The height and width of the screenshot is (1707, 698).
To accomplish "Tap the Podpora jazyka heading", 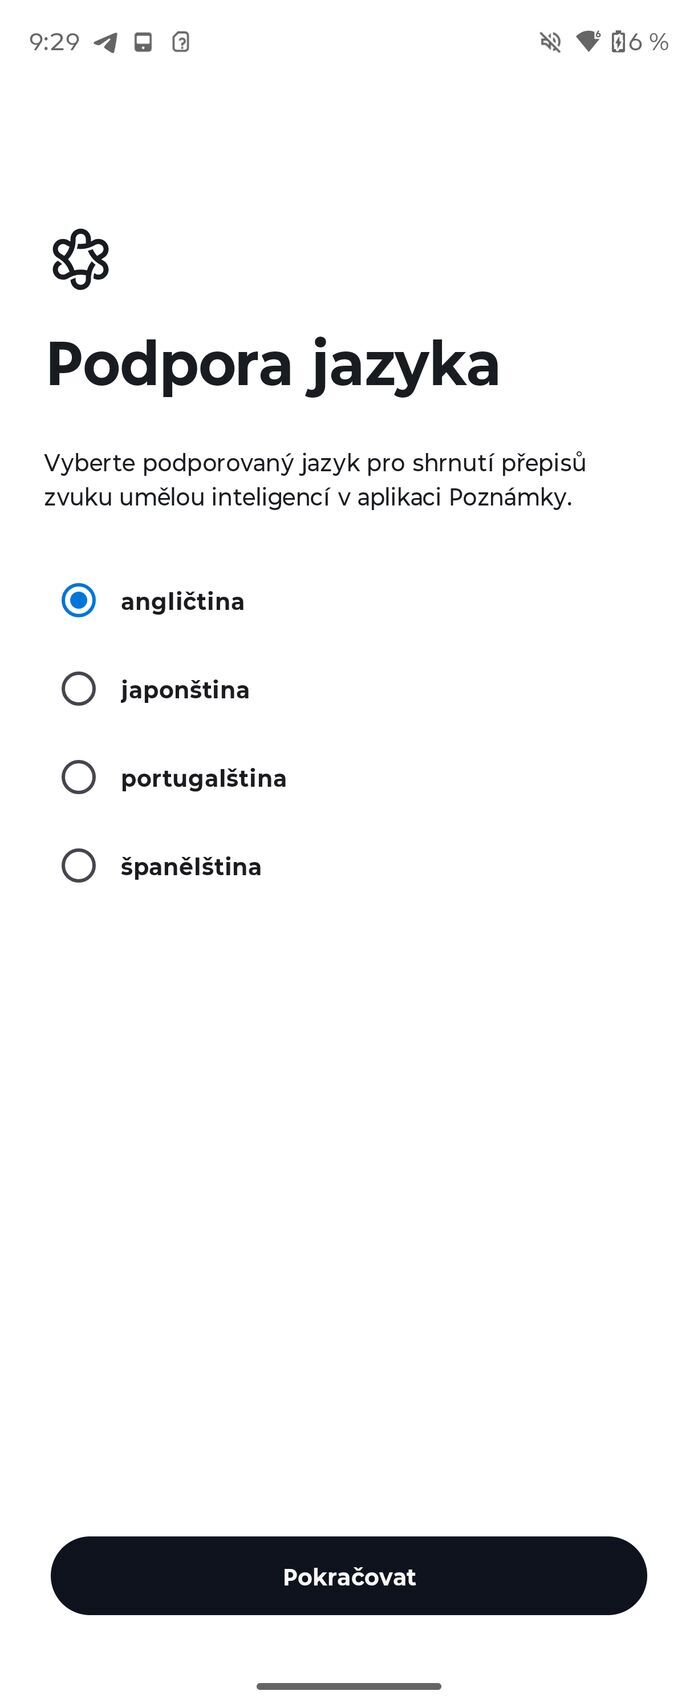I will click(272, 365).
